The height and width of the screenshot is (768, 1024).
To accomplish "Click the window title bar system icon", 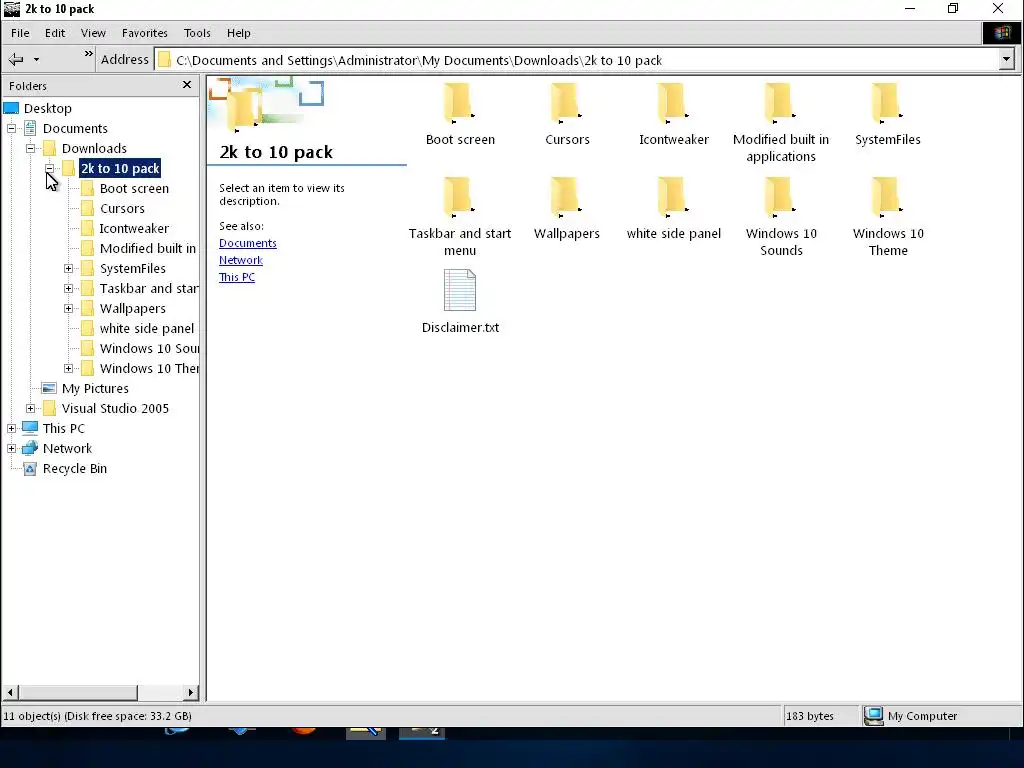I will 12,8.
